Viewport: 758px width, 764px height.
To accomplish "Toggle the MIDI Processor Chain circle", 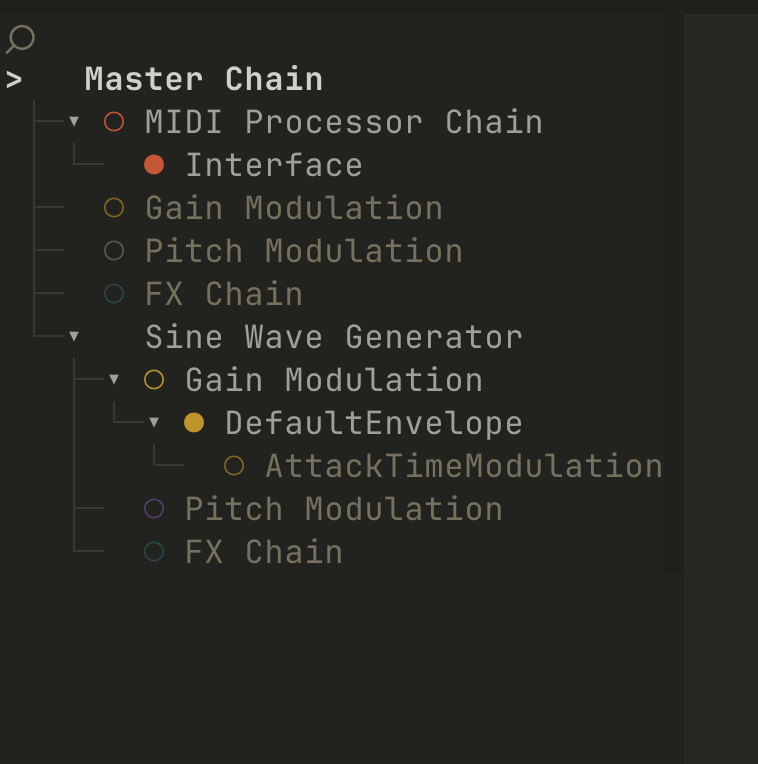I will (114, 122).
